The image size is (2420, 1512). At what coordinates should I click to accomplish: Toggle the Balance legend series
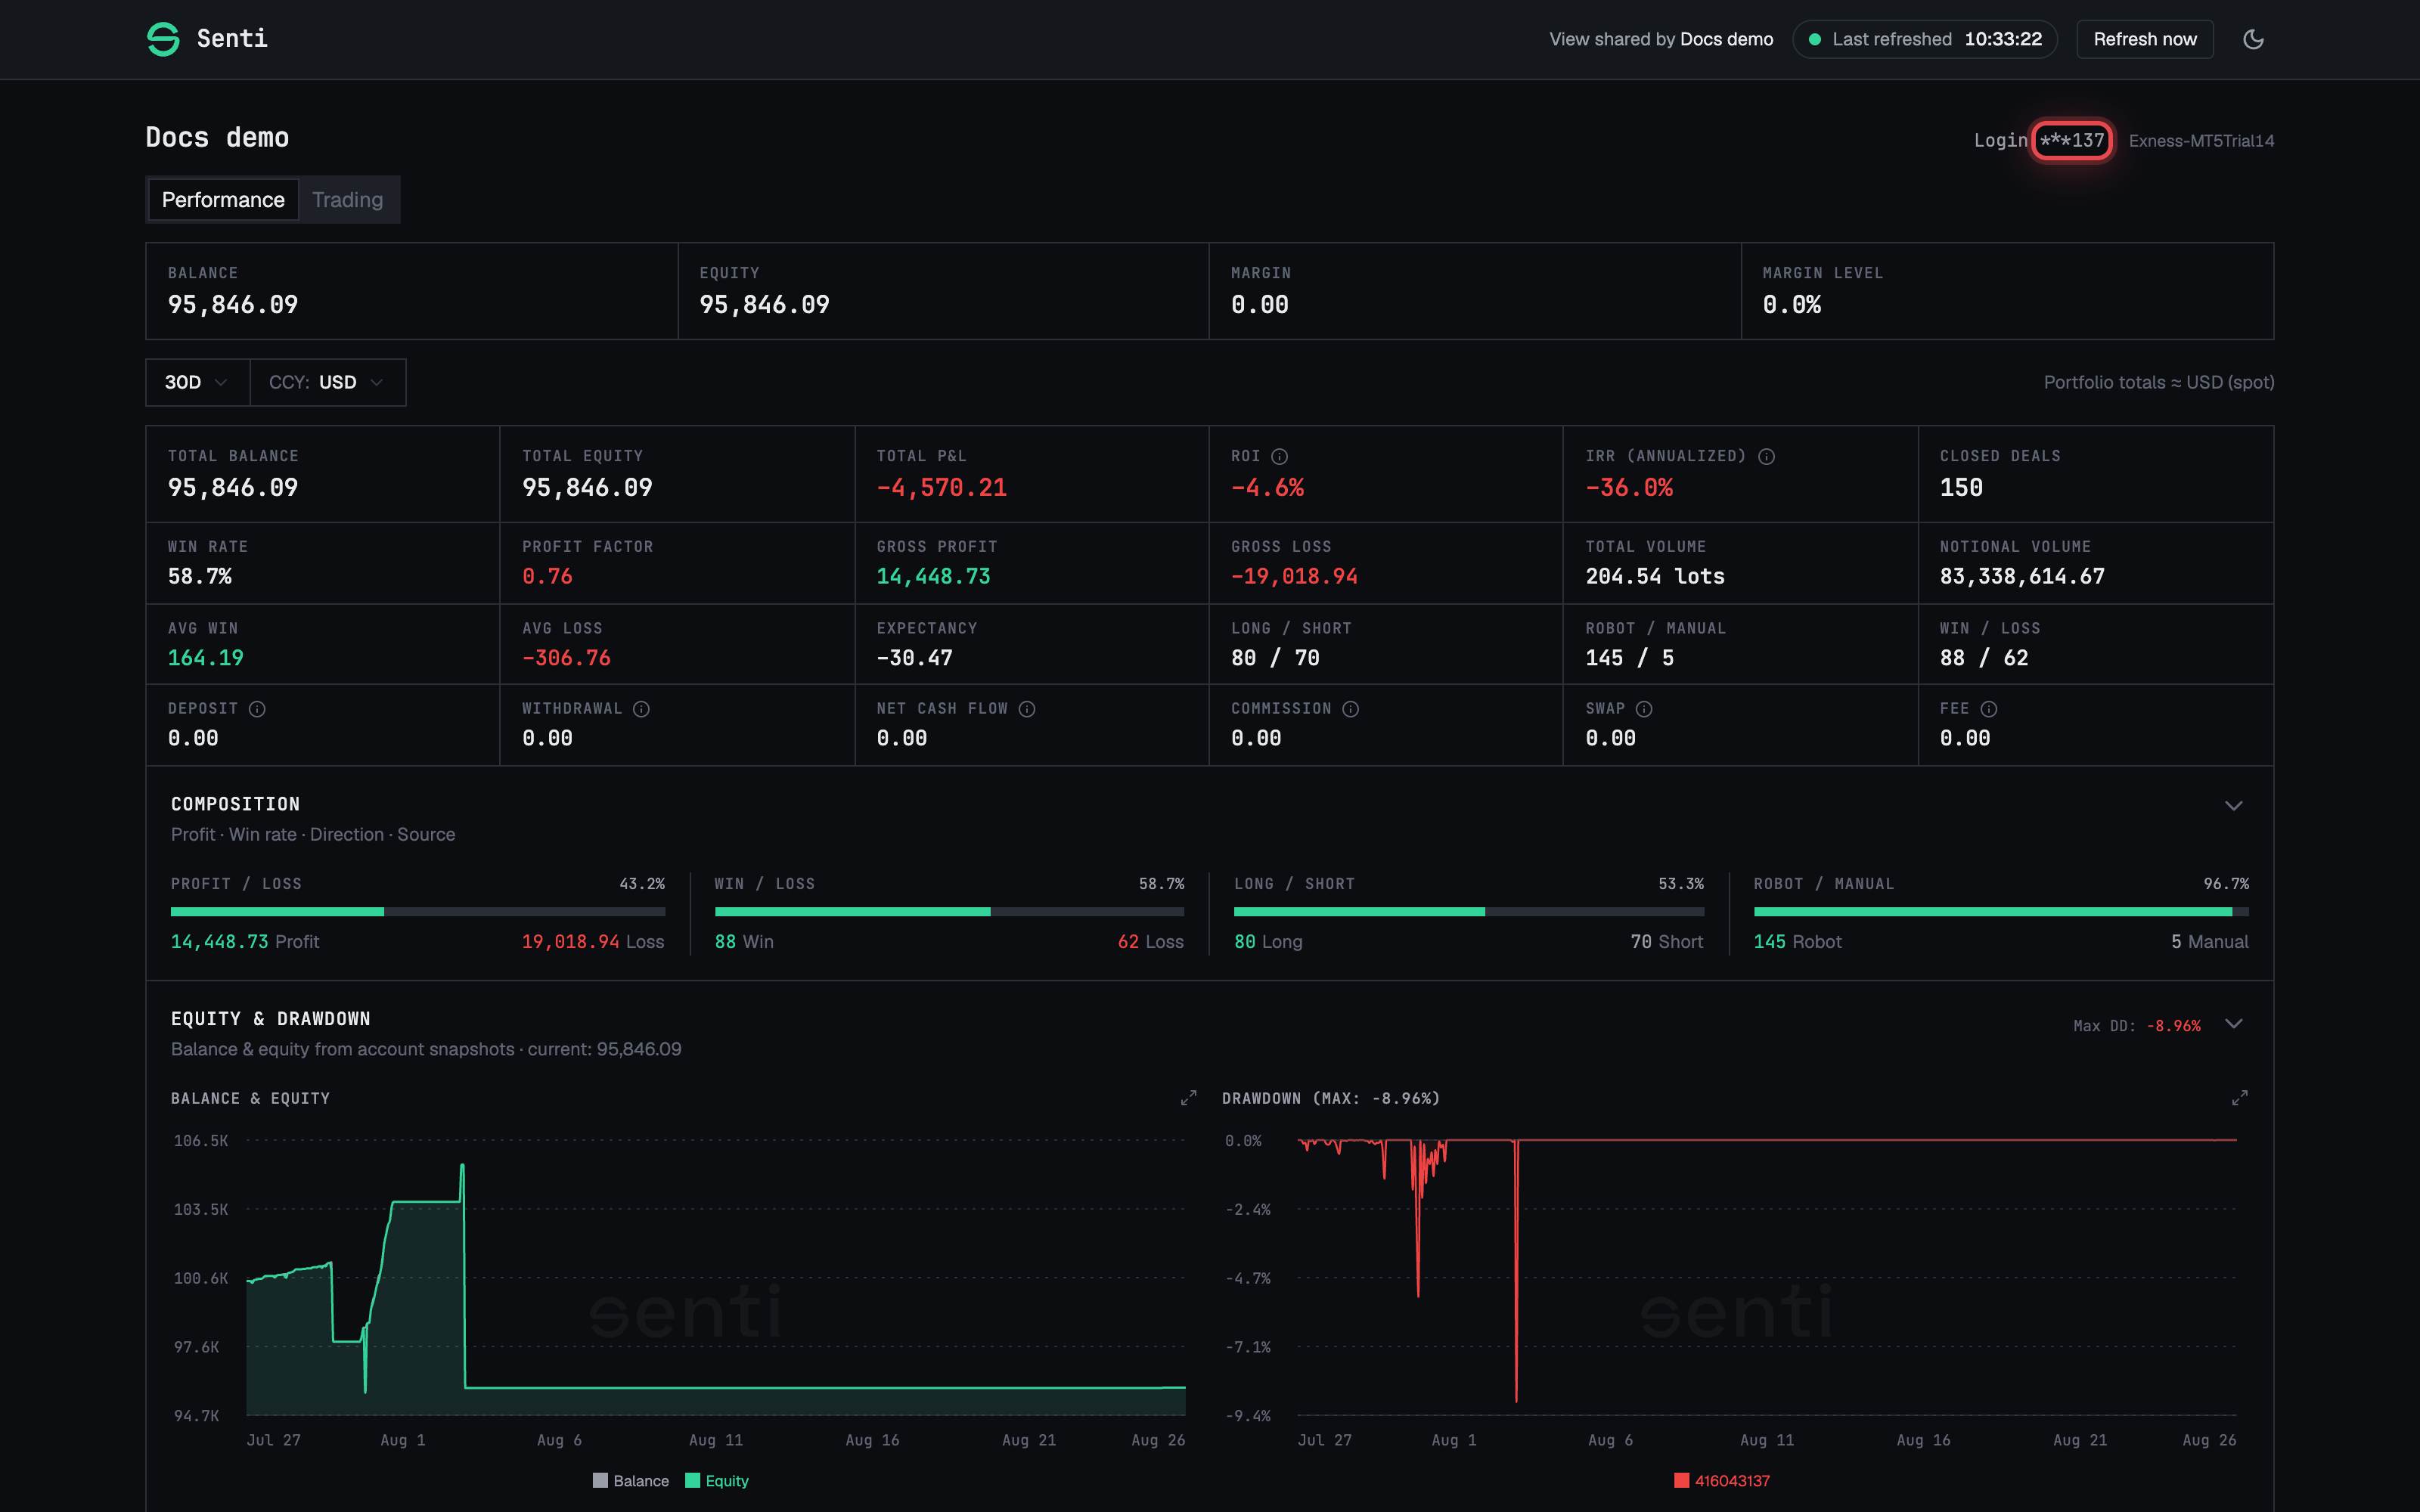631,1481
